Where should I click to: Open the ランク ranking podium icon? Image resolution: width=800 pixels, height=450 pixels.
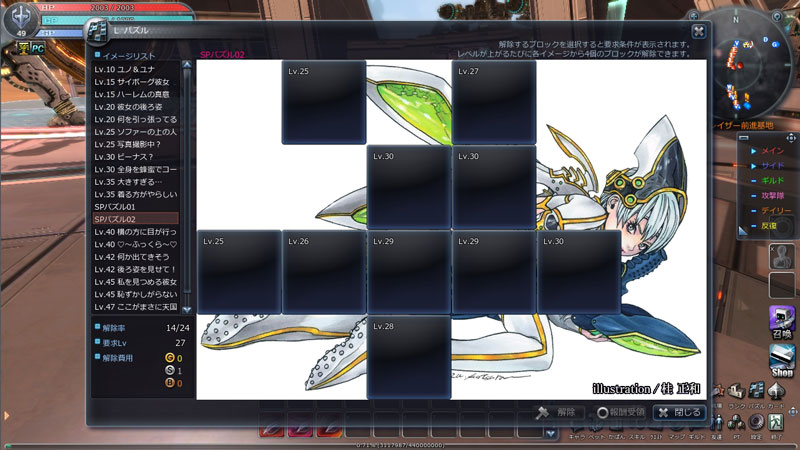click(736, 392)
